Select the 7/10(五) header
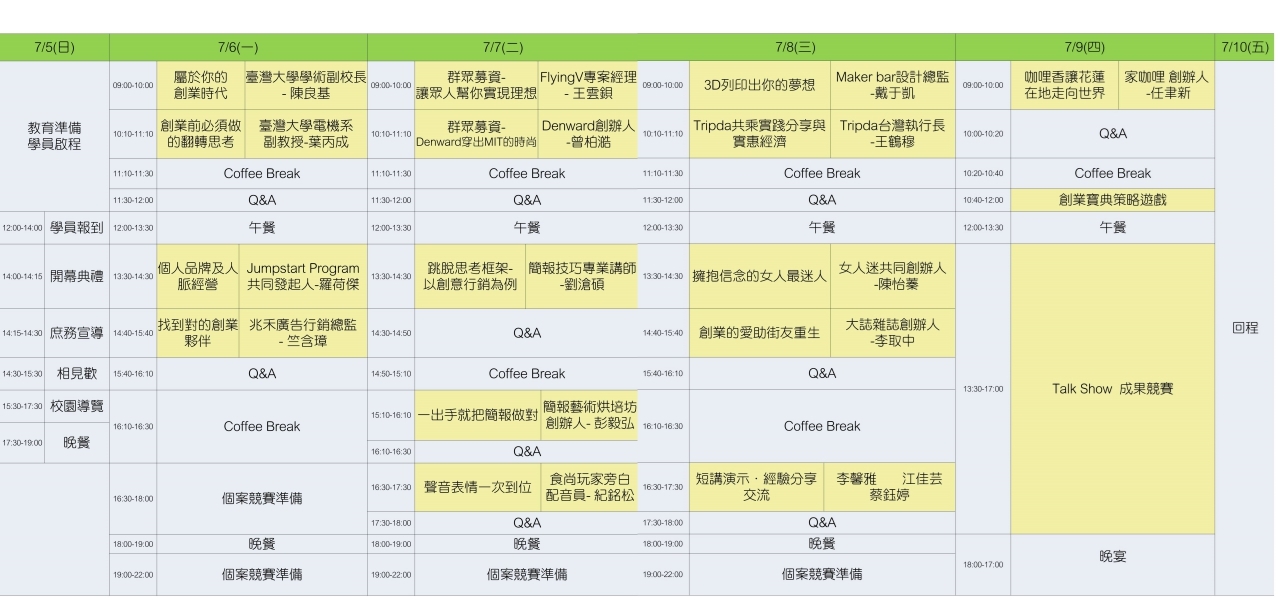The height and width of the screenshot is (600, 1280). [x=1246, y=48]
